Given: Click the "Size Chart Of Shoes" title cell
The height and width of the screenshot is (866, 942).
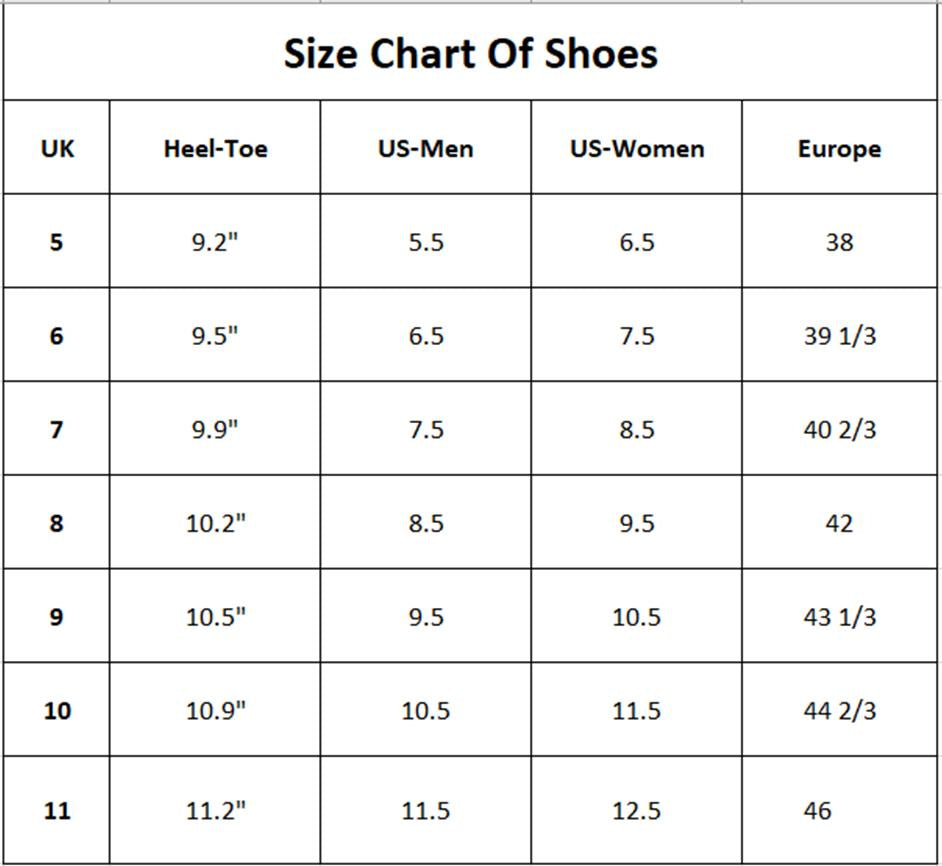Looking at the screenshot, I should coord(471,53).
